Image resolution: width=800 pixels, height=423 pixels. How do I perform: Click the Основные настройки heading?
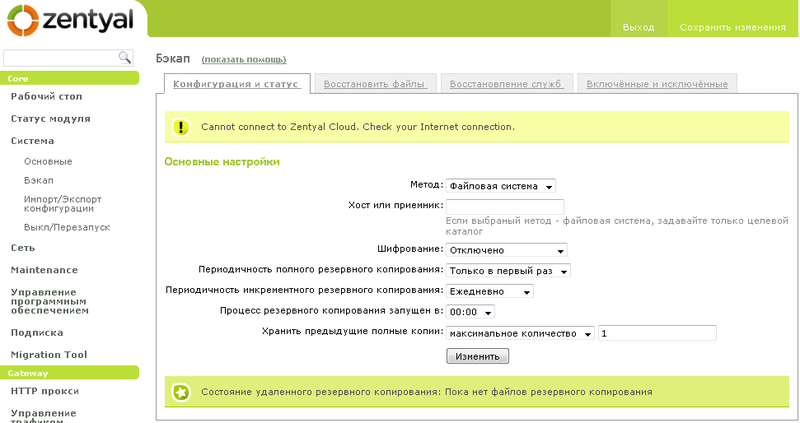[222, 162]
